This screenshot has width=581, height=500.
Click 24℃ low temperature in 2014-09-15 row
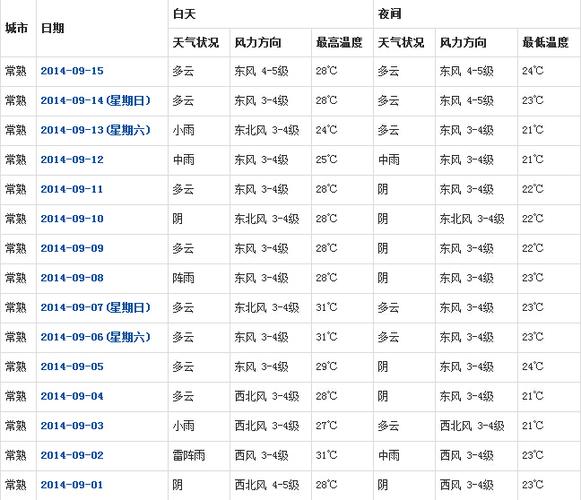(533, 71)
